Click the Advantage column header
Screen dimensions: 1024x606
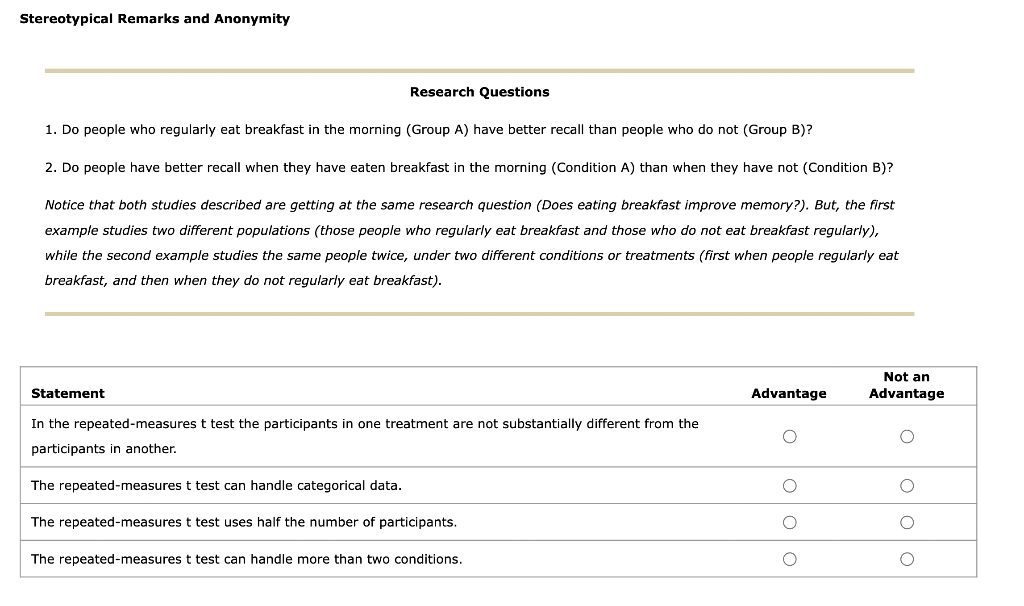click(x=789, y=393)
